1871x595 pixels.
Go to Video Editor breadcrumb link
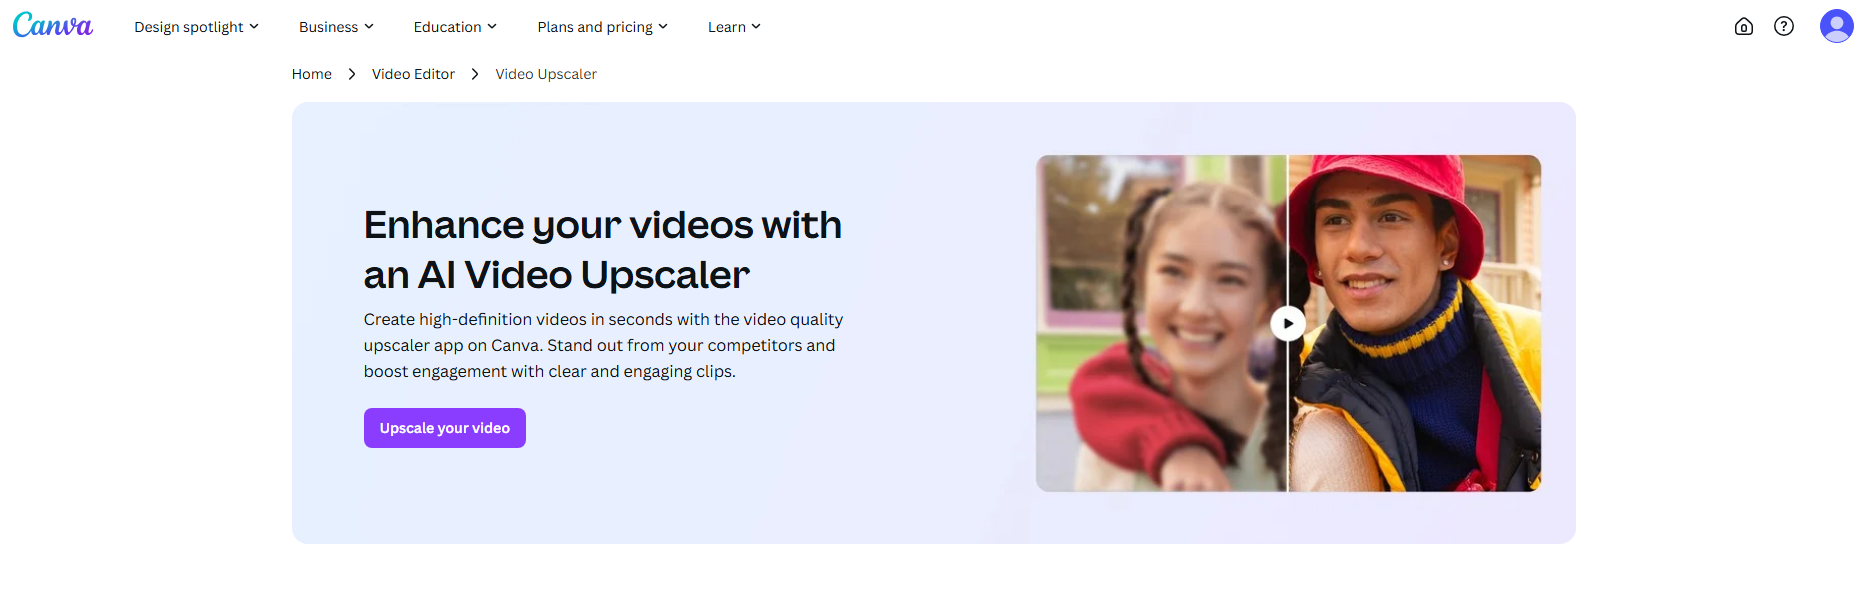[413, 74]
